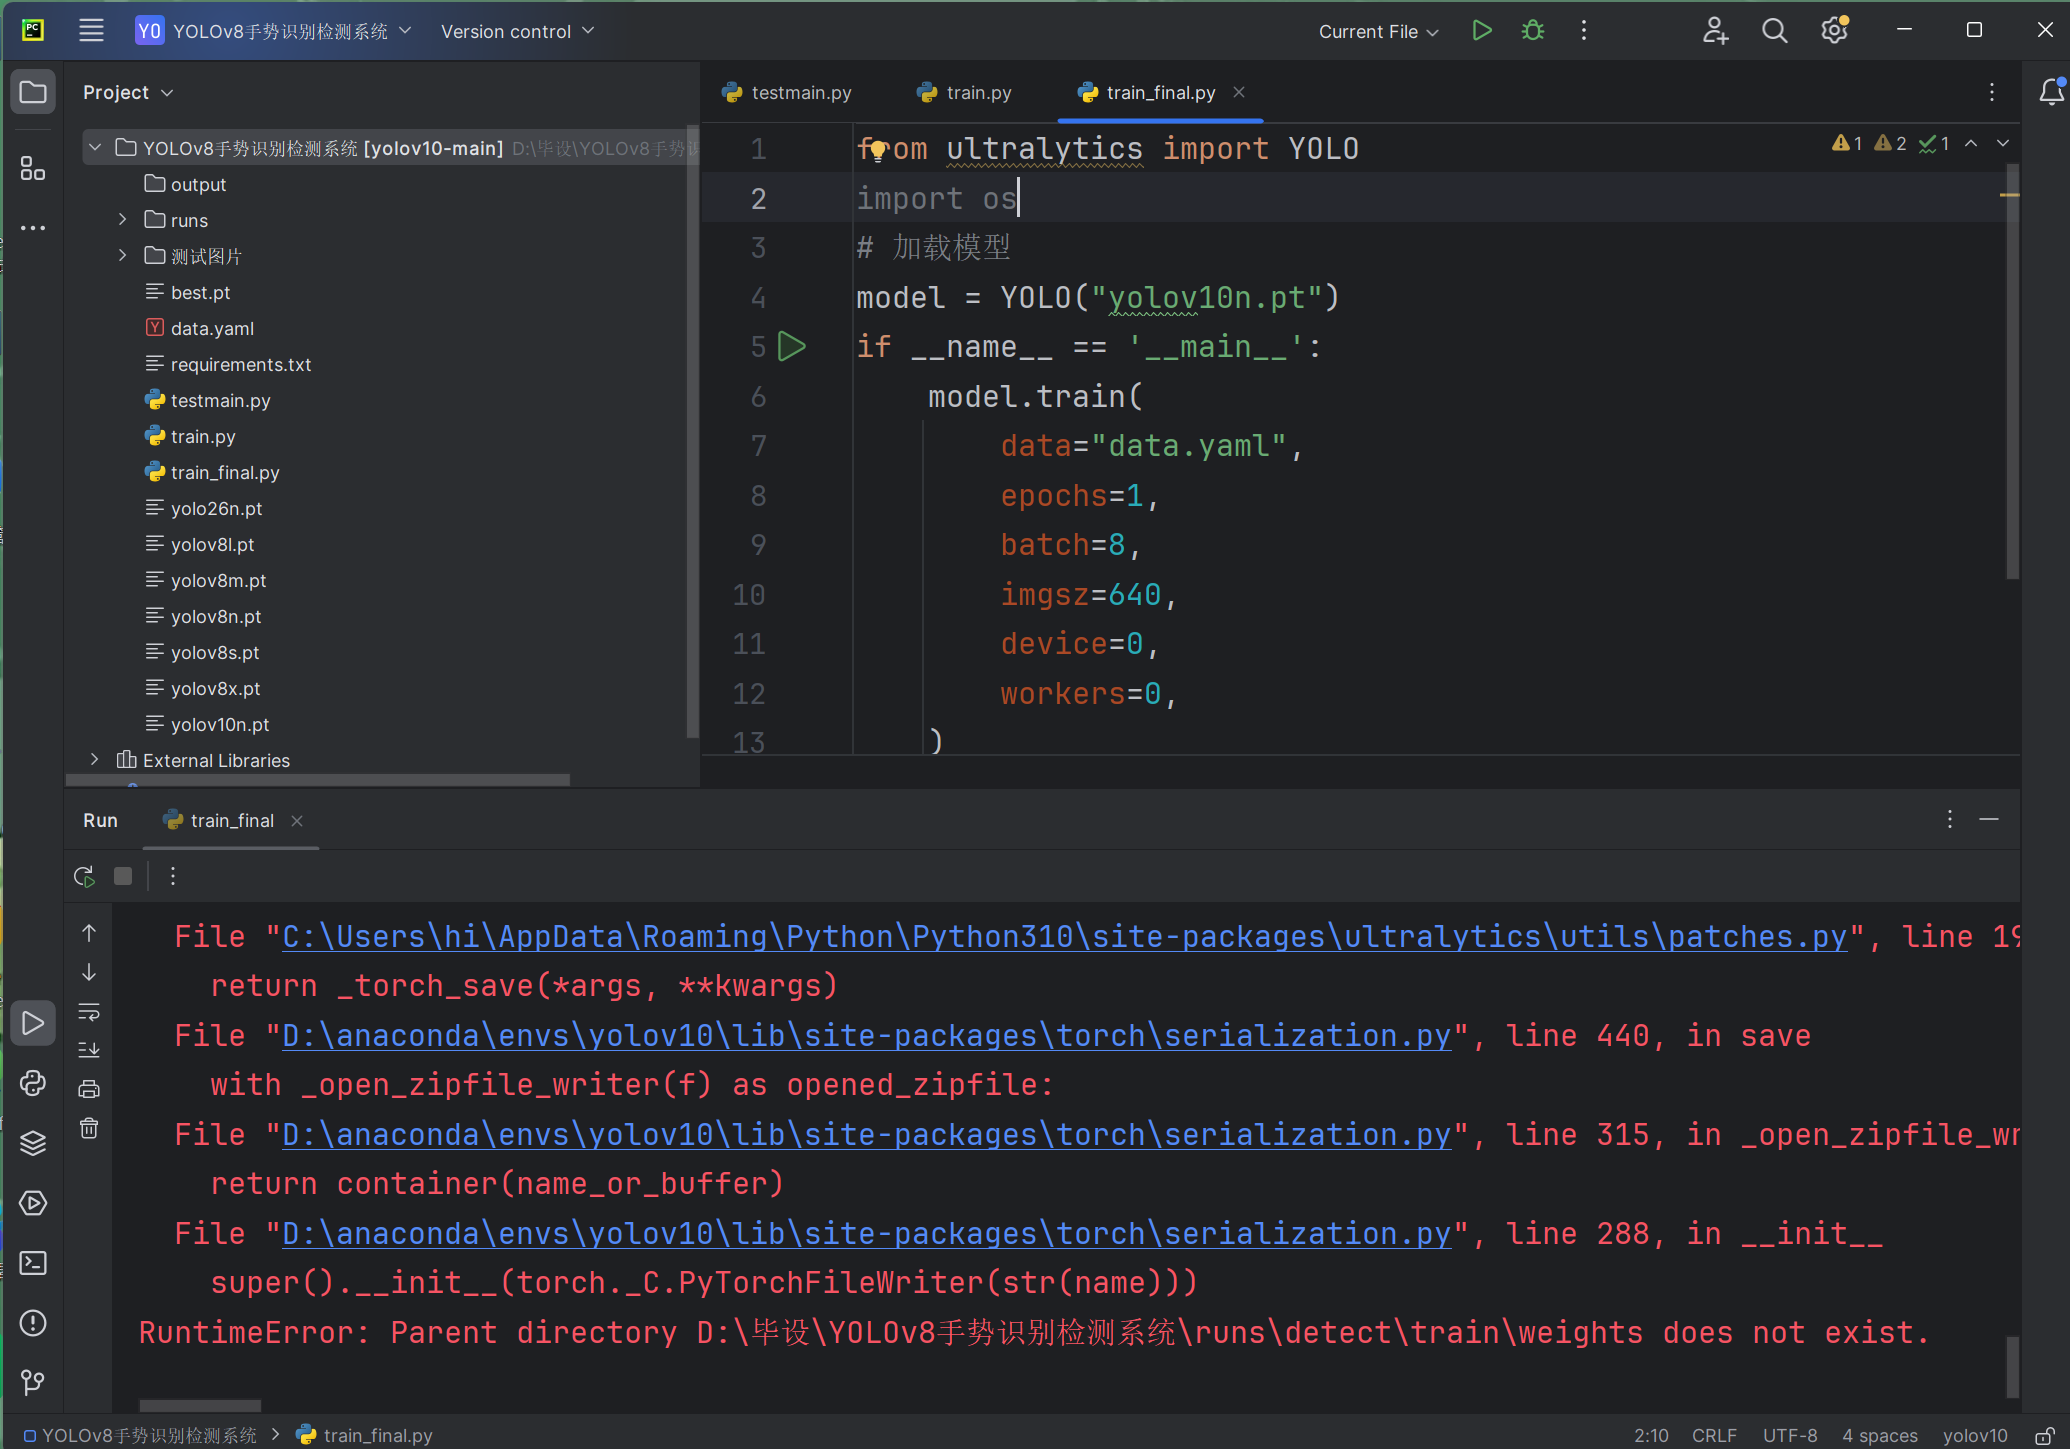The height and width of the screenshot is (1449, 2070).
Task: Open the Git tool window
Action: 33,1382
